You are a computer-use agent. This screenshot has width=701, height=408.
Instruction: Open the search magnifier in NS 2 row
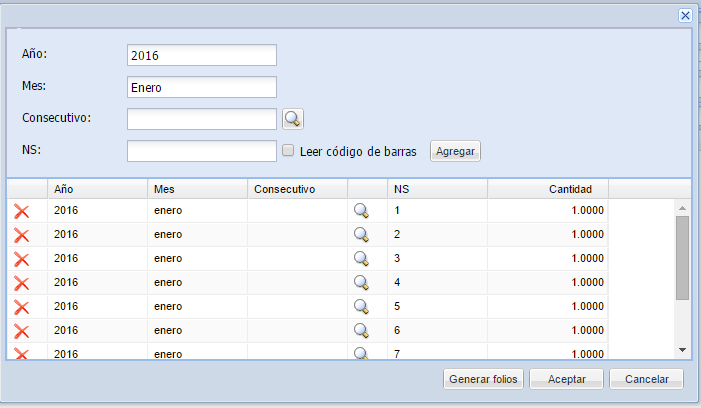(361, 235)
